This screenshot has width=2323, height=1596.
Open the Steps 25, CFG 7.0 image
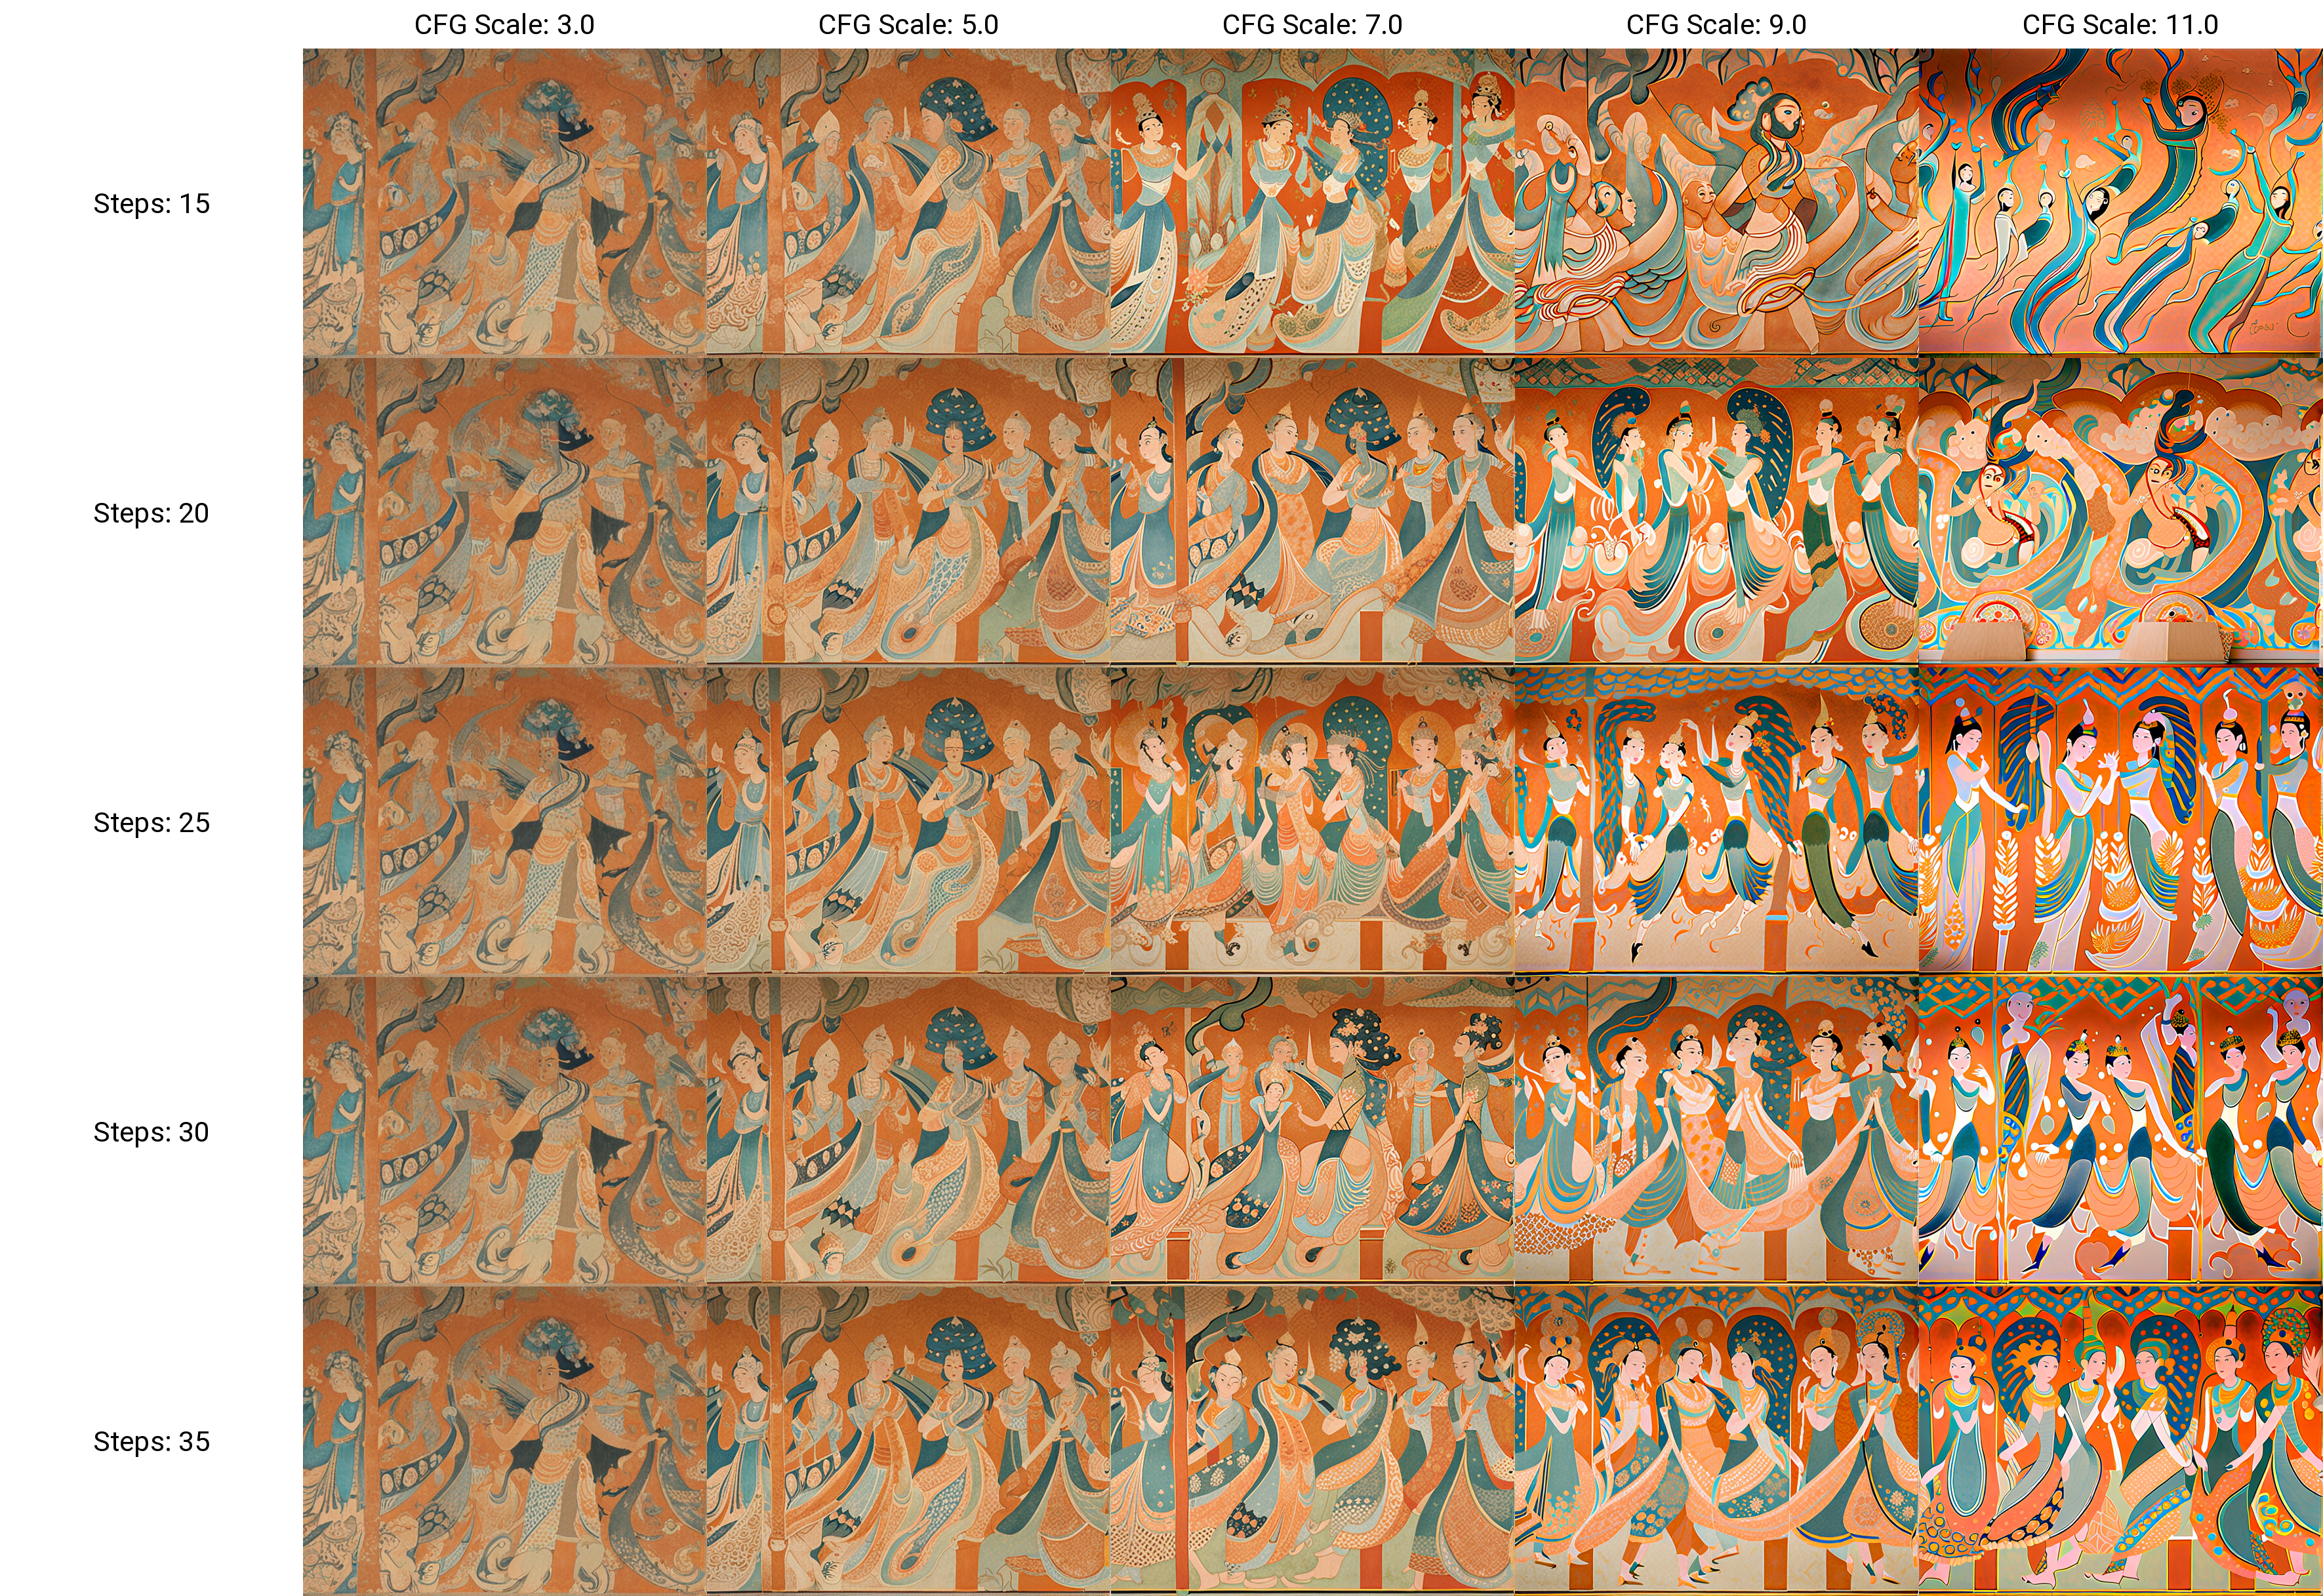pos(1312,822)
